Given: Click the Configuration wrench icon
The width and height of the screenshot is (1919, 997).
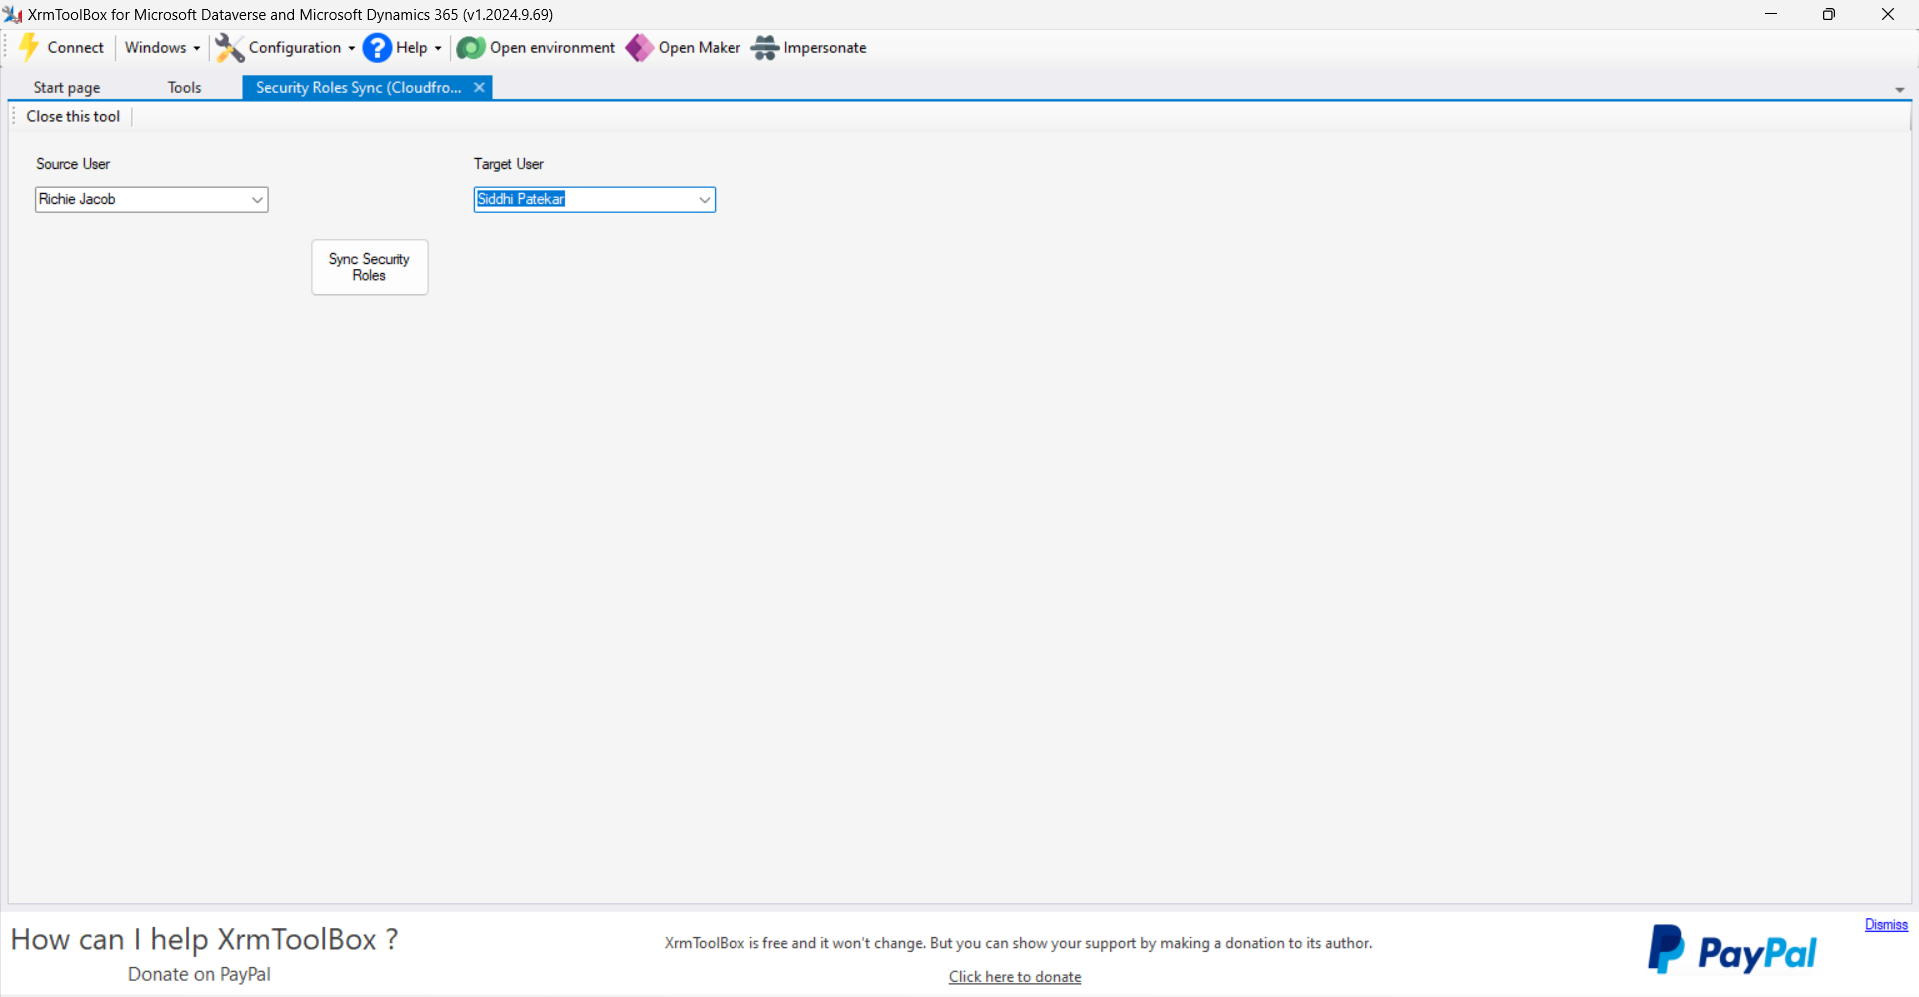Looking at the screenshot, I should point(228,47).
